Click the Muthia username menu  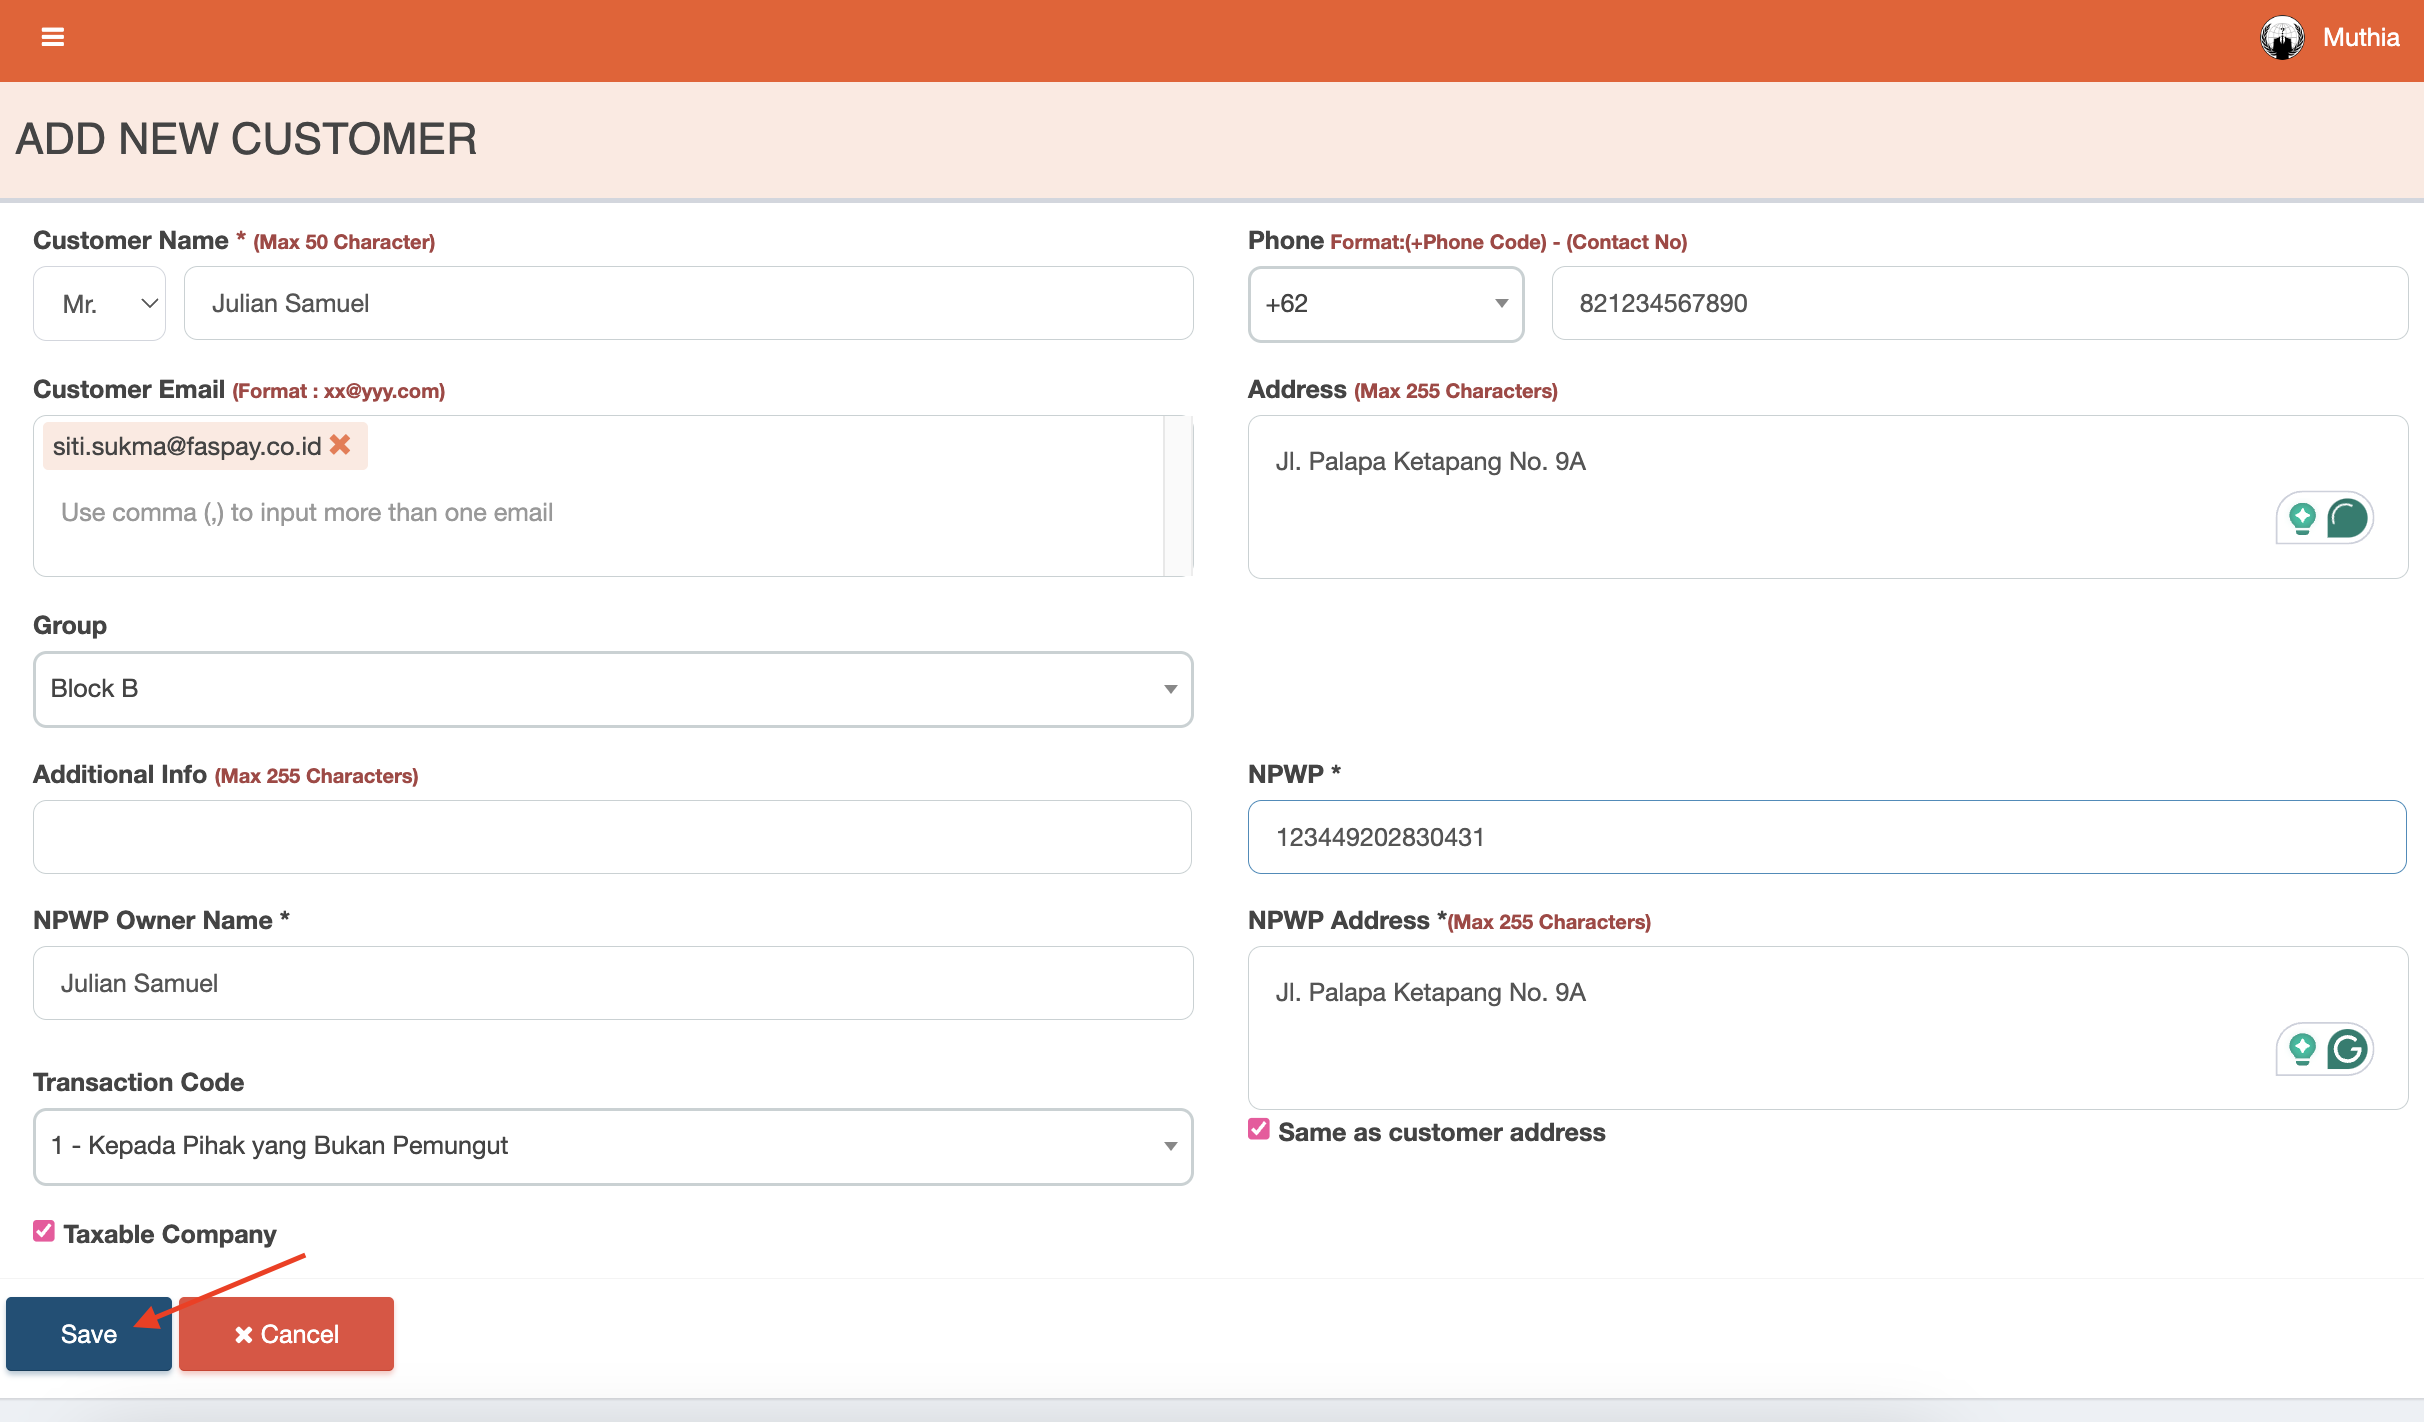pos(2360,38)
